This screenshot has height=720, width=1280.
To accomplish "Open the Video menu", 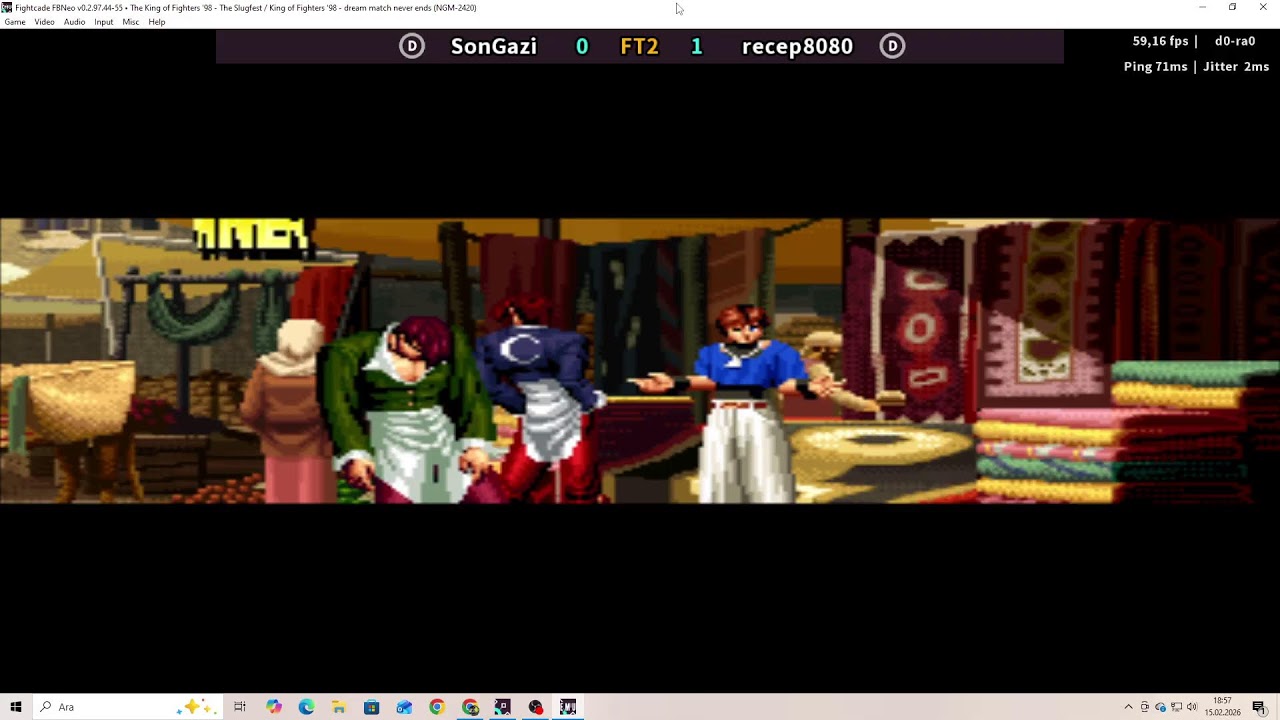I will click(x=44, y=22).
